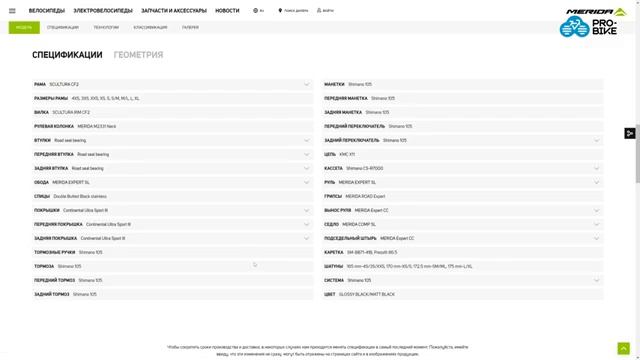Click the page vertical scrollbar thumb
Viewport: 640px width, 360px height.
638,153
